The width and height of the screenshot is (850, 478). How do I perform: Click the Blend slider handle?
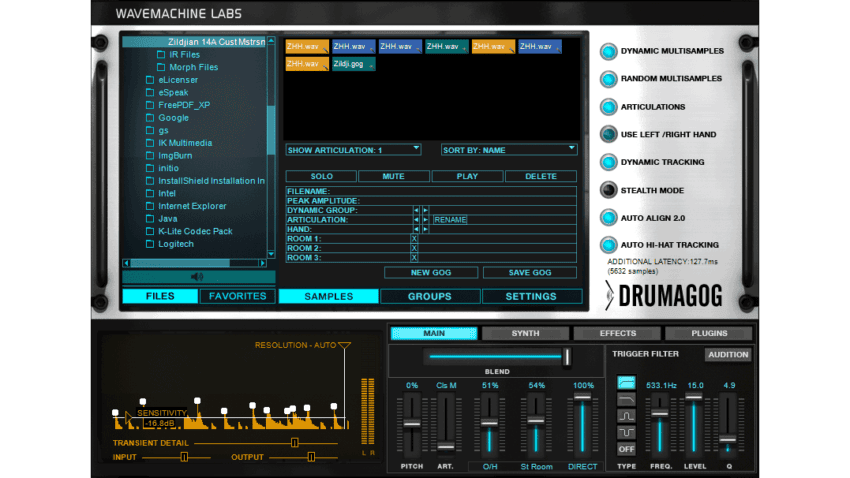click(567, 356)
